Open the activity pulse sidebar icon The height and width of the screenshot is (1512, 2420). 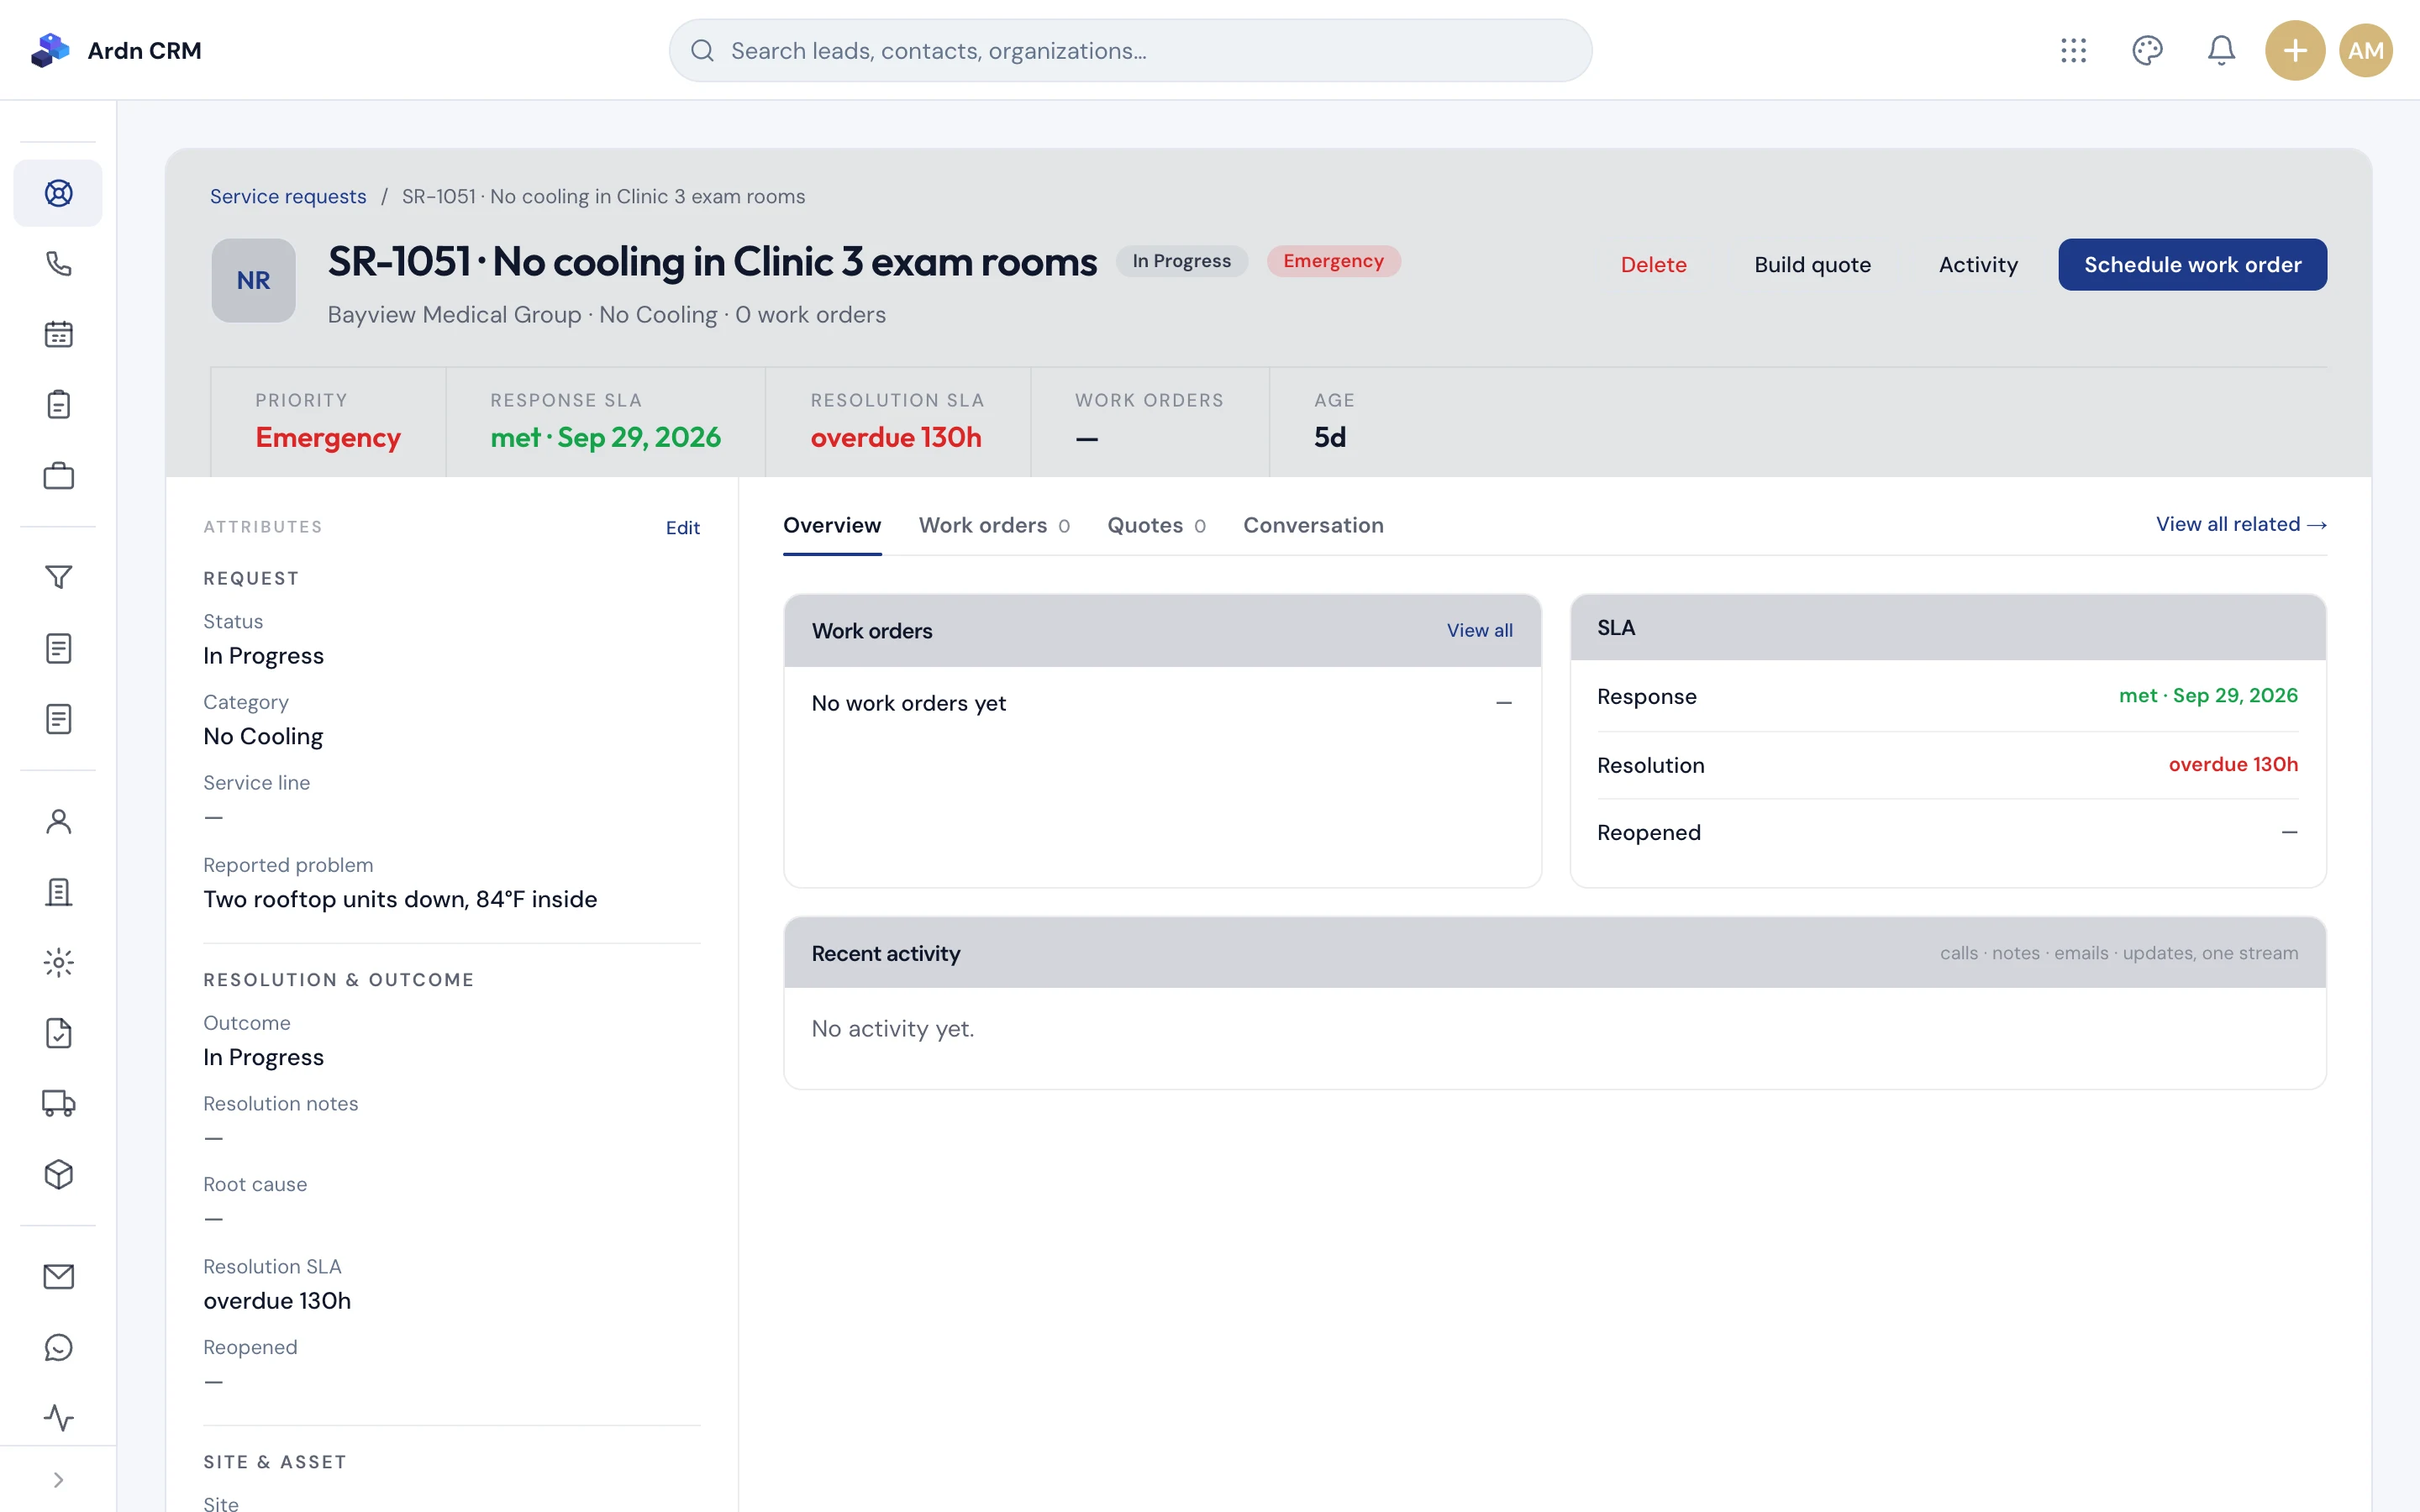tap(58, 1418)
